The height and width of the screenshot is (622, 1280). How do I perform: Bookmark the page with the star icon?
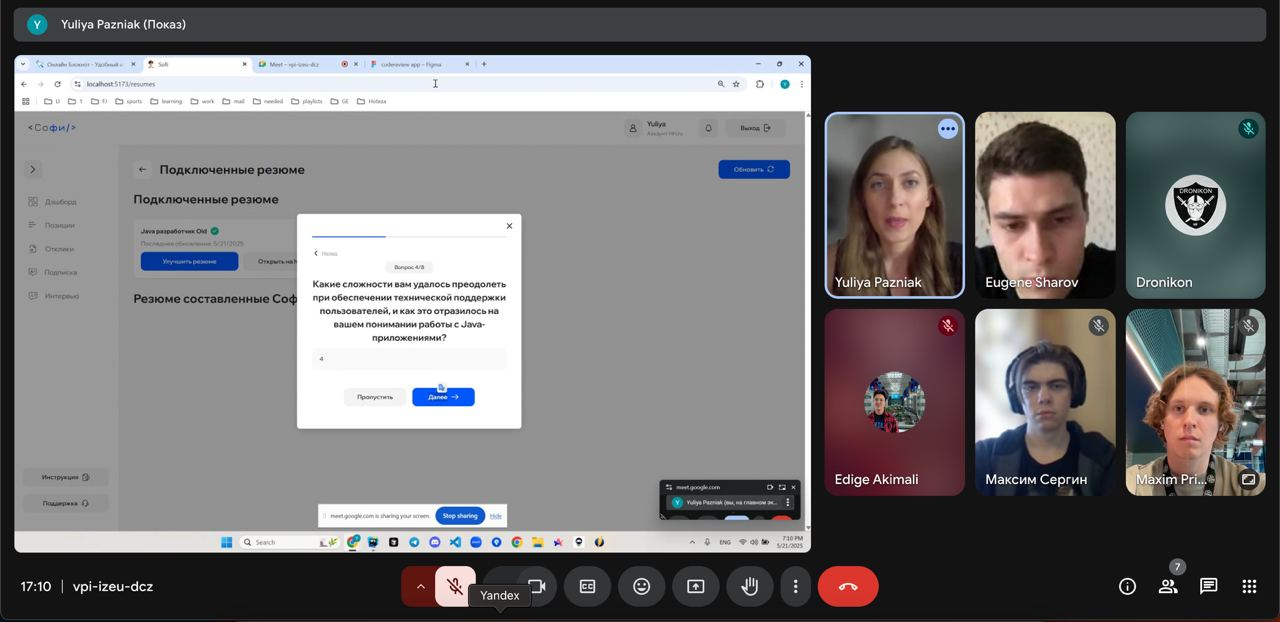pos(736,84)
